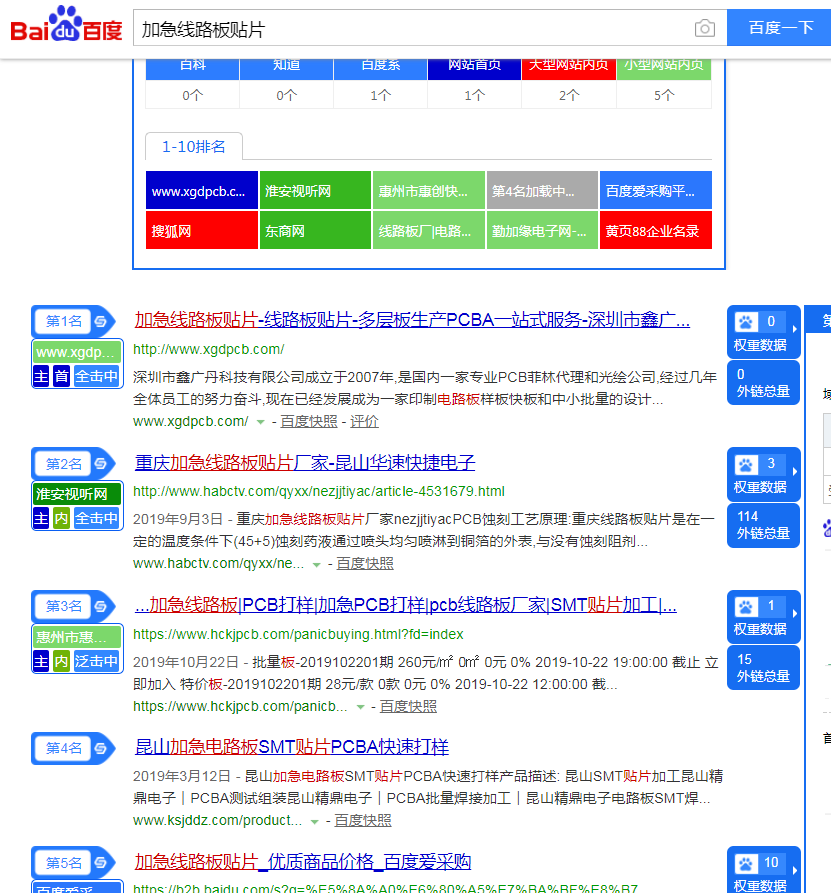Click 全击中 tag under 淮安视听网 label
Image resolution: width=831 pixels, height=893 pixels.
point(97,519)
